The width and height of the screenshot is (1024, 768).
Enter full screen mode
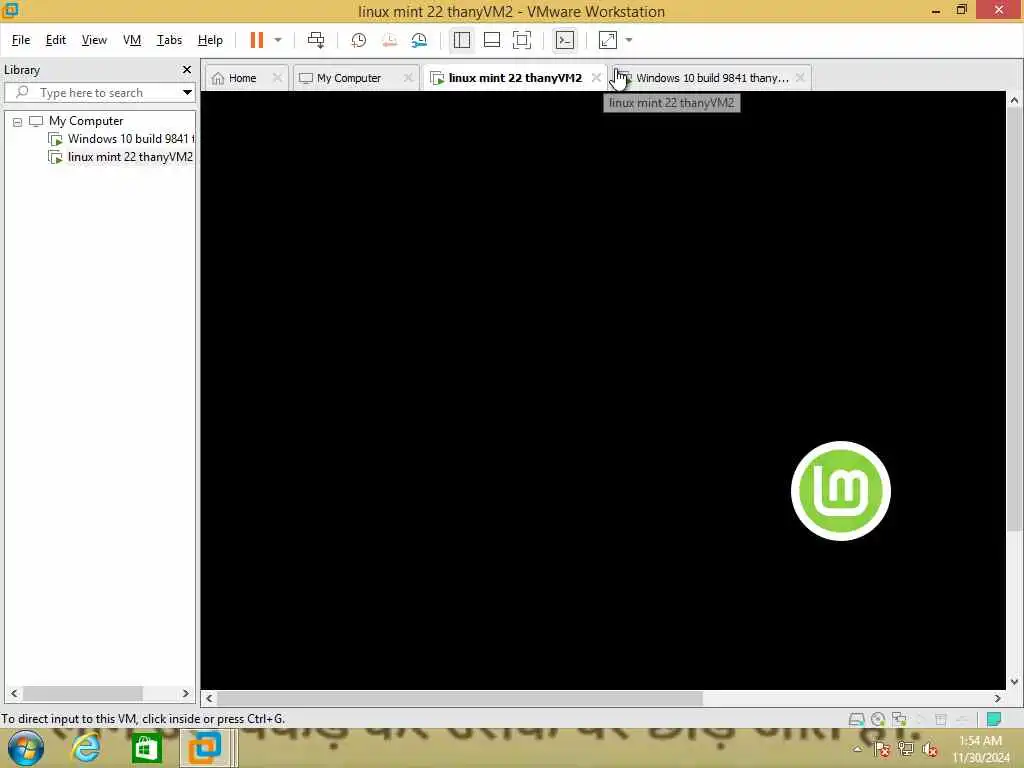click(522, 40)
